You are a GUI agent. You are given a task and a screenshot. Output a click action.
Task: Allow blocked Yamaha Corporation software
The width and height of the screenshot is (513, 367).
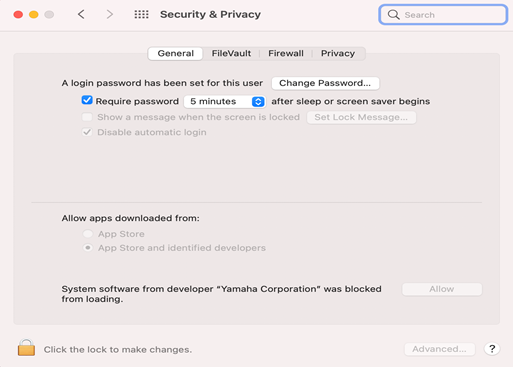click(x=442, y=289)
